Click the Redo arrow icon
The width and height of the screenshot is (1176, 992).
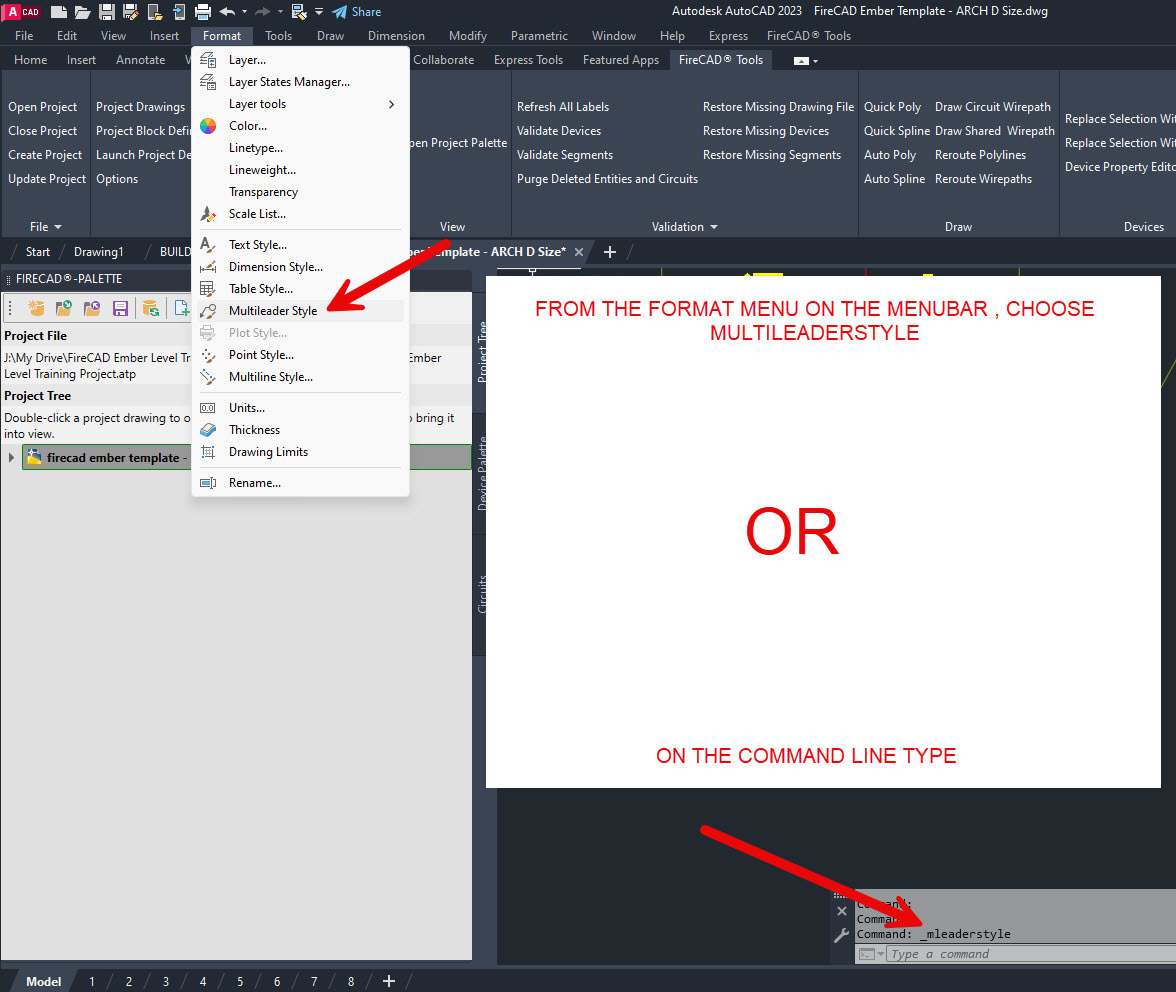coord(262,11)
